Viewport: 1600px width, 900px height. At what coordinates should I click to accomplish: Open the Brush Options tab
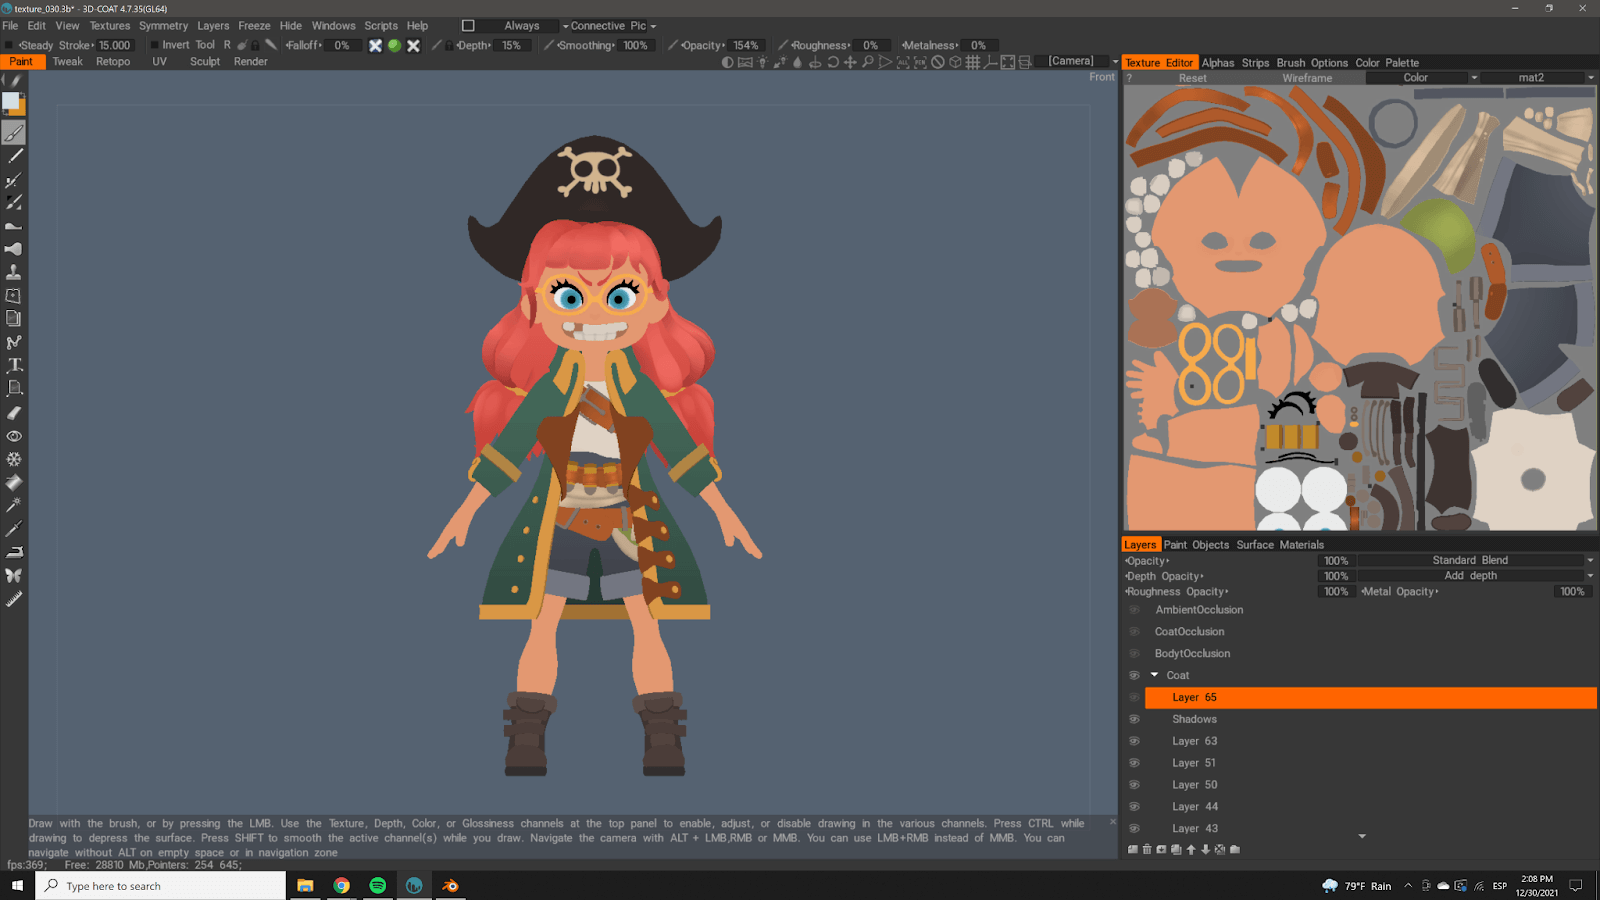click(x=1312, y=63)
